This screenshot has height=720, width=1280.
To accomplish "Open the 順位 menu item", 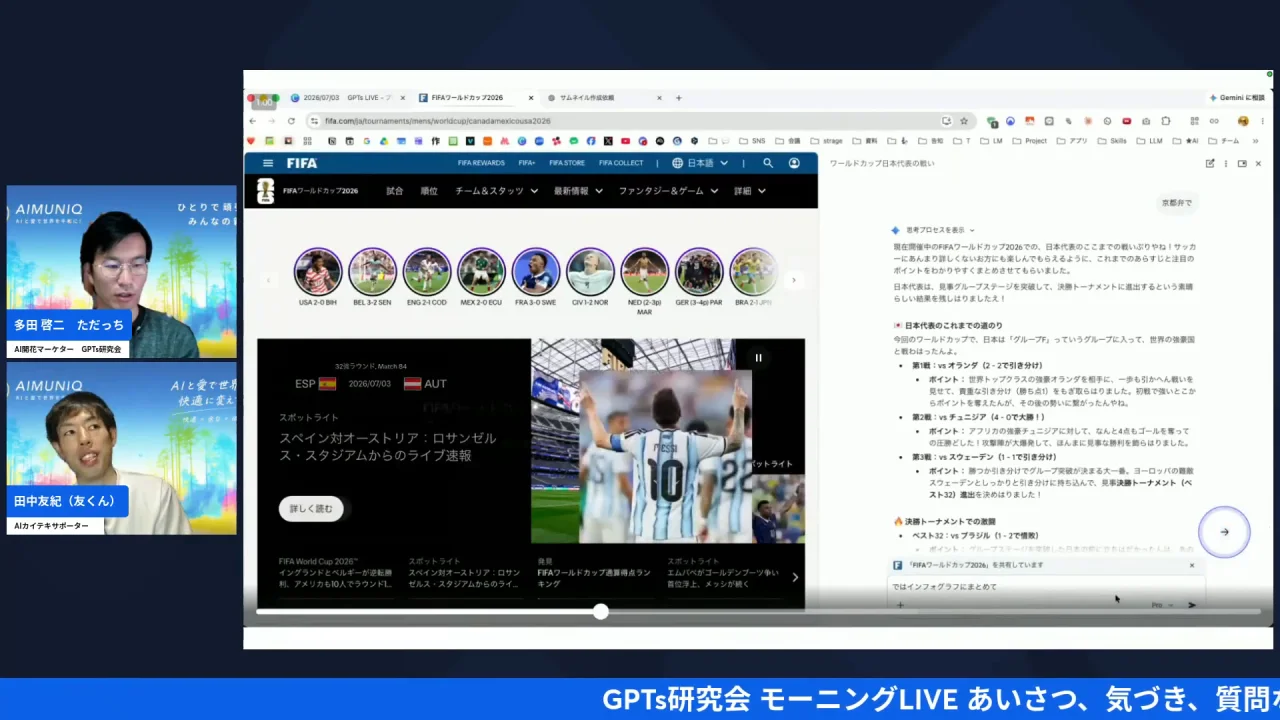I will (429, 191).
